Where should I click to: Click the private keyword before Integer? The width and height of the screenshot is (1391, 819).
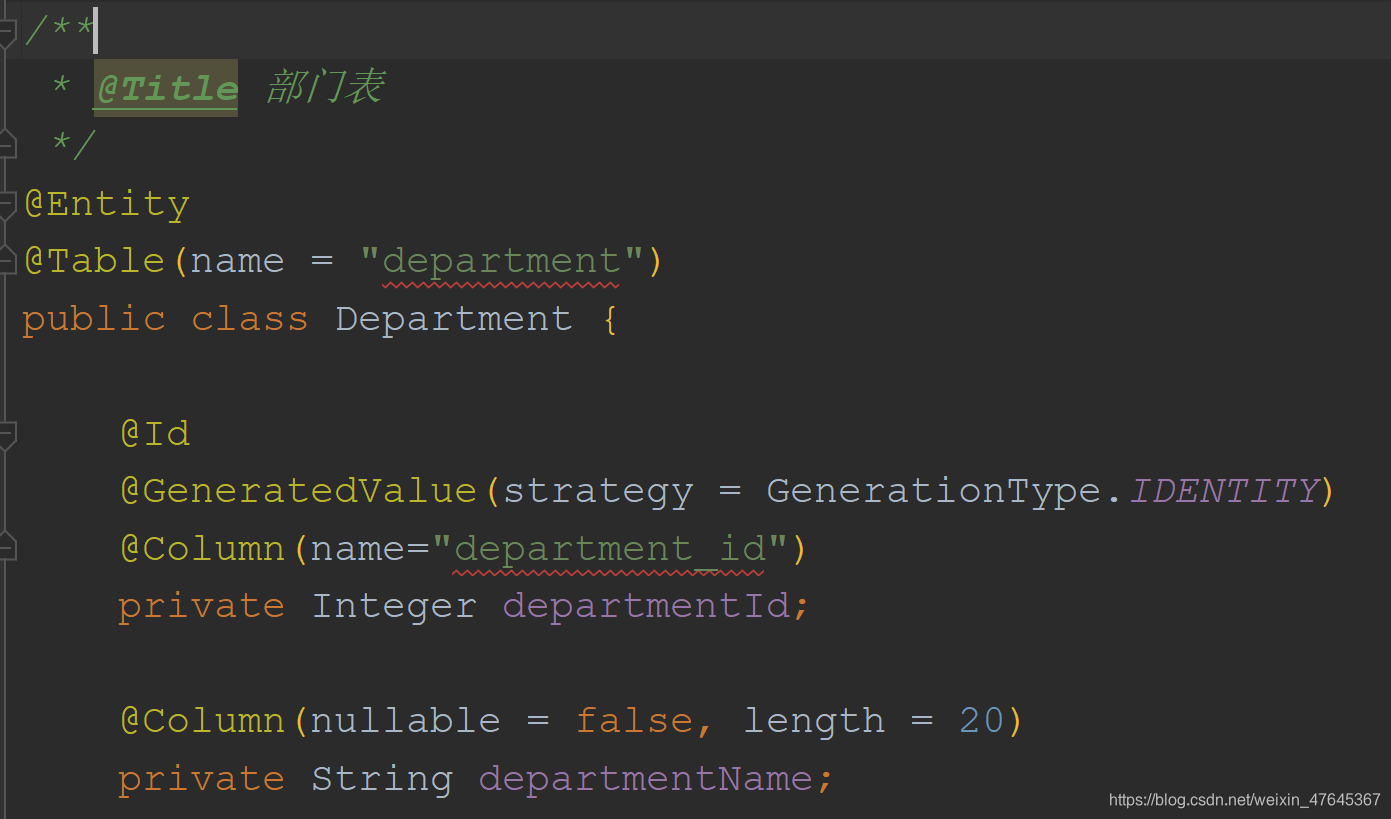coord(201,607)
